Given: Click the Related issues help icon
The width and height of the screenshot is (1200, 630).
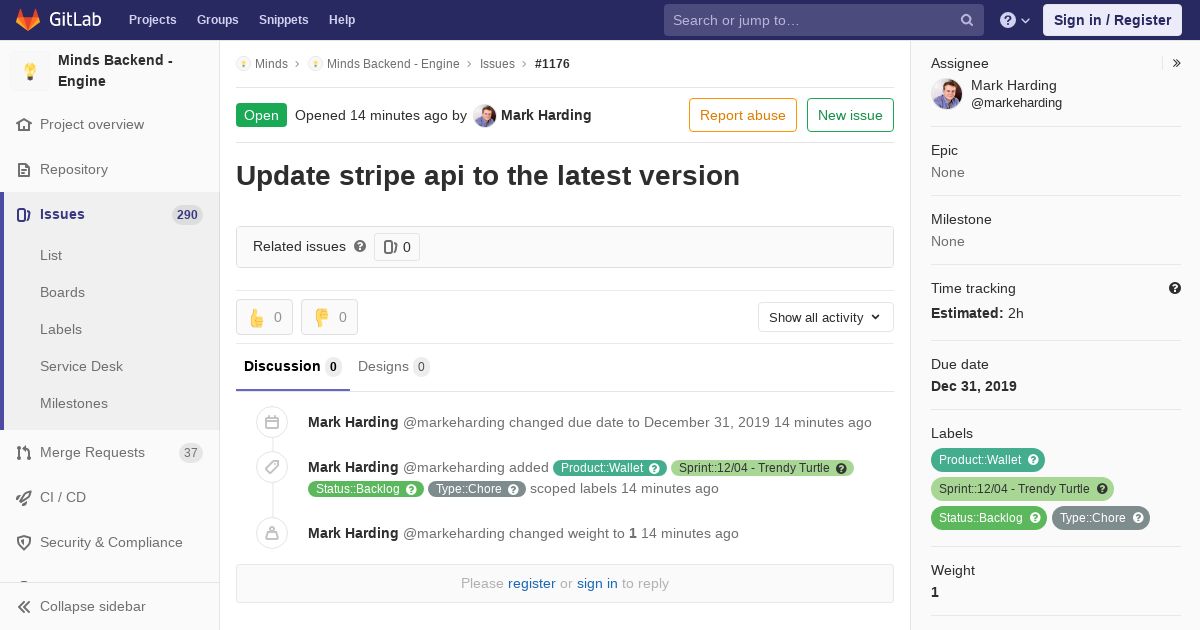Looking at the screenshot, I should [360, 246].
